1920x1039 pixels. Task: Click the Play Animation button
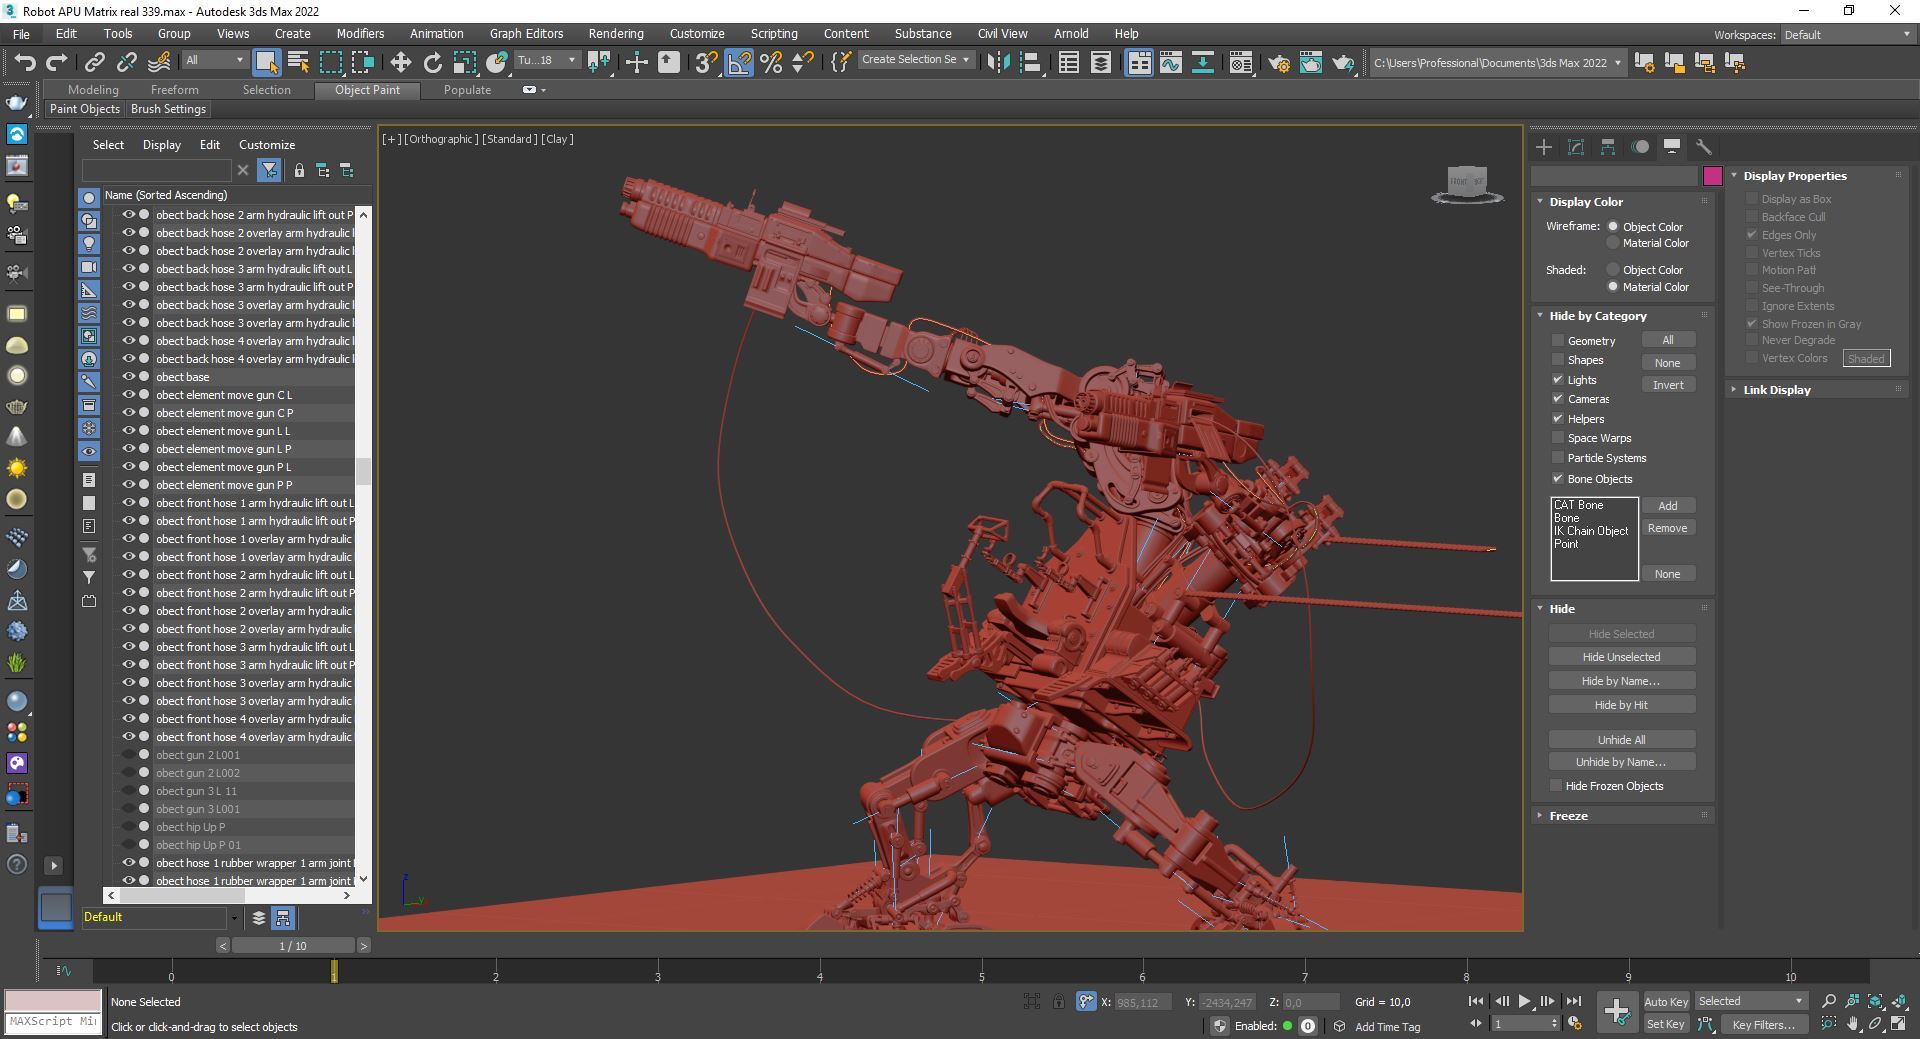(x=1524, y=1001)
